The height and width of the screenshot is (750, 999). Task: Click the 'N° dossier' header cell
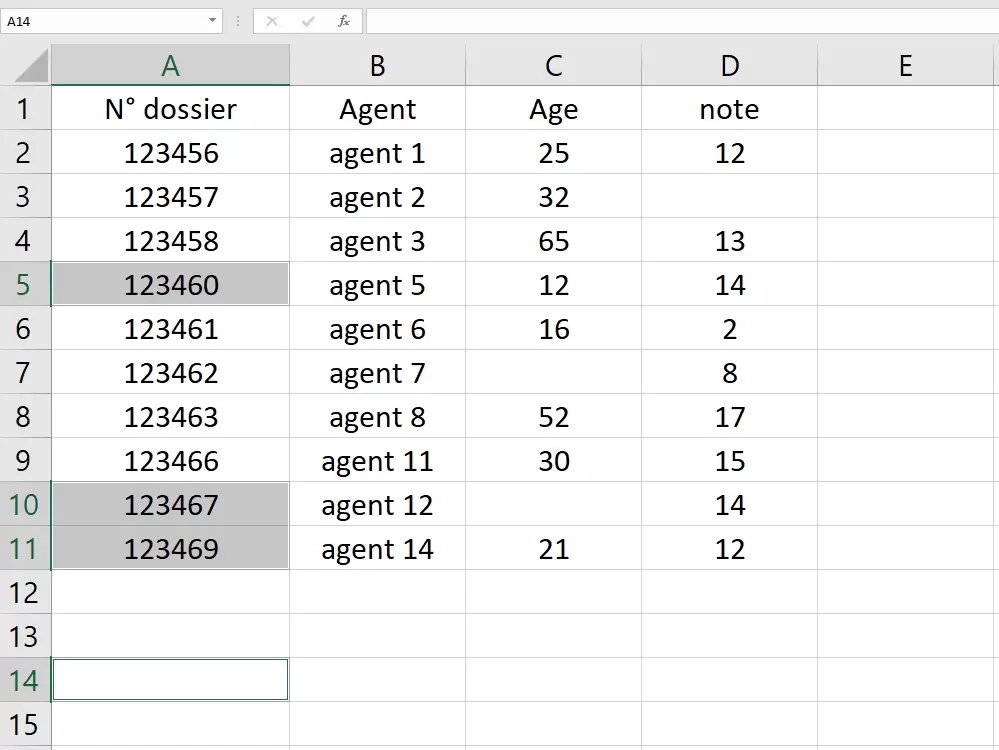(170, 108)
